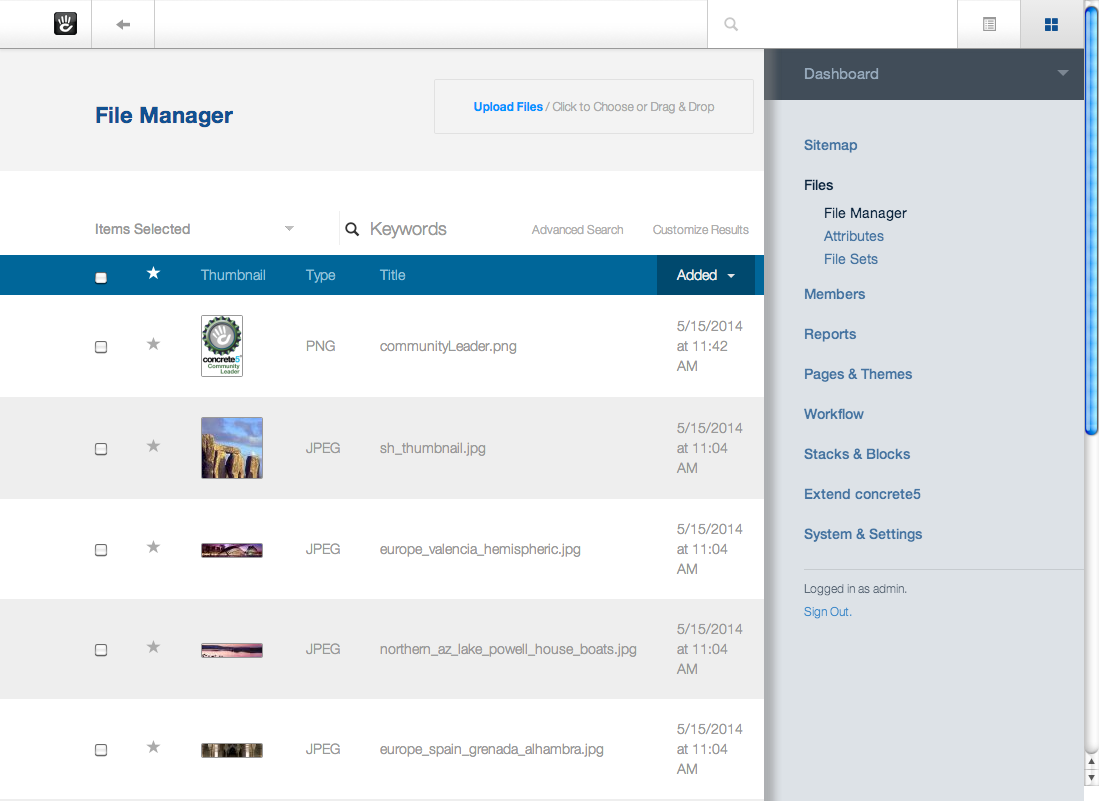1099x801 pixels.
Task: Star the sh_thumbnail.jpg file
Action: (153, 446)
